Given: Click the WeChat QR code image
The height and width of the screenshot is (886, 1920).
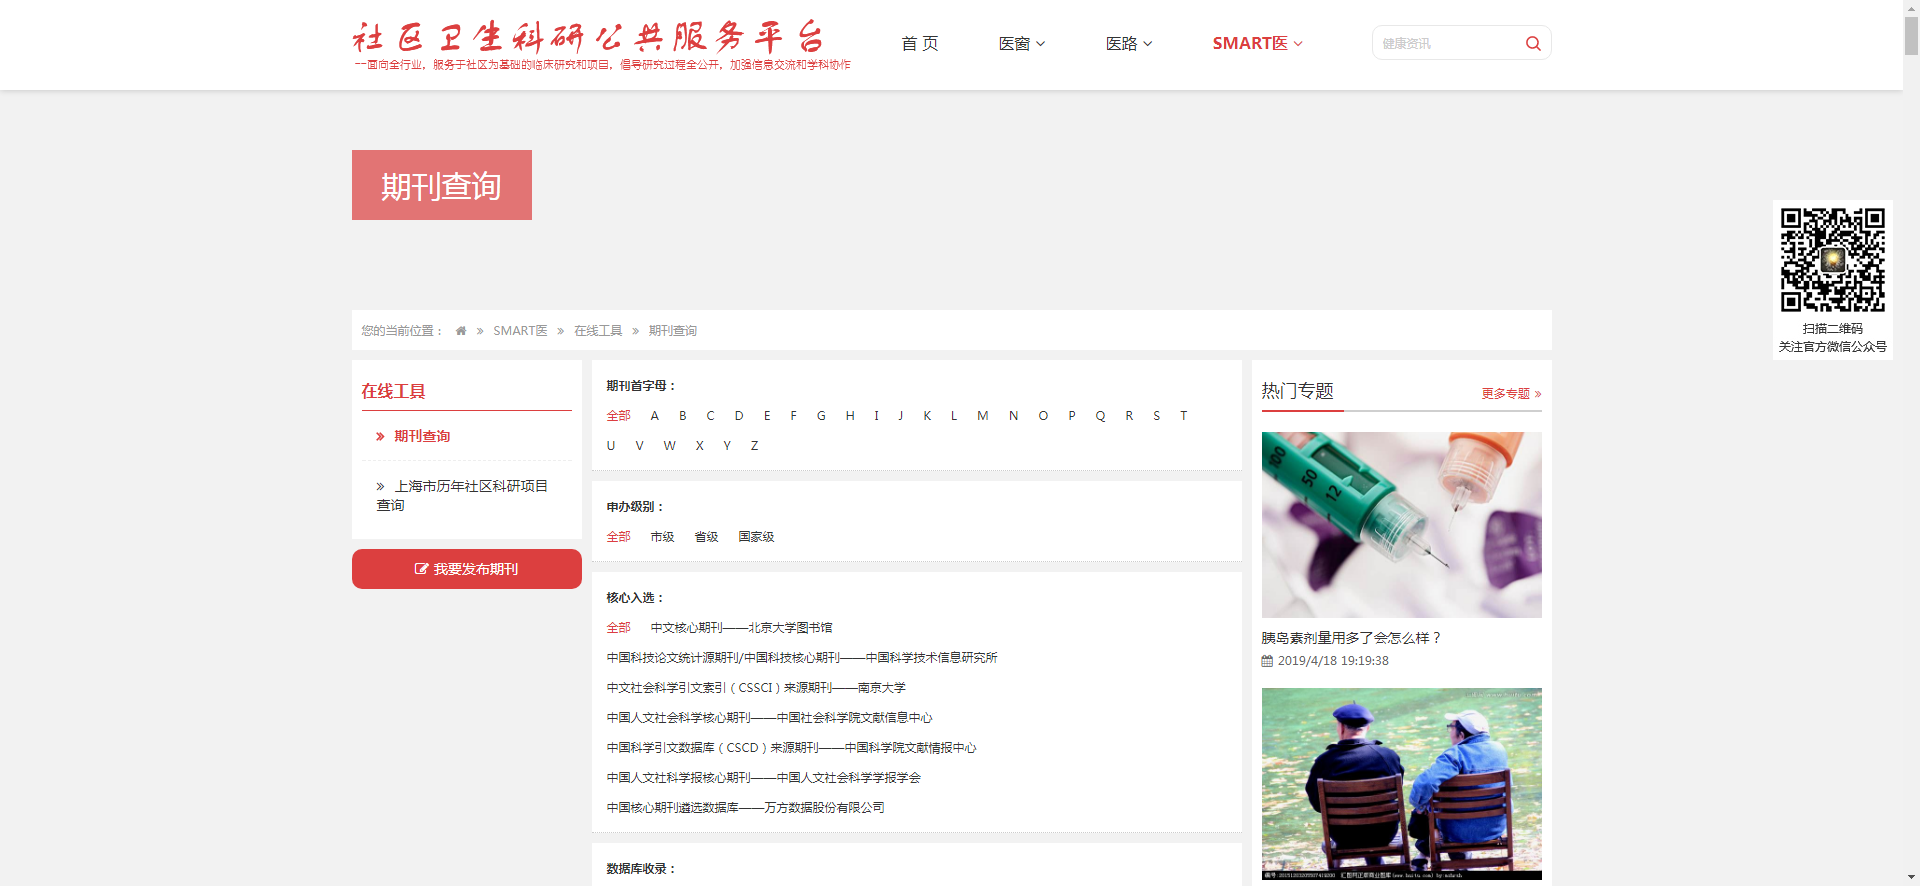Looking at the screenshot, I should coord(1832,260).
